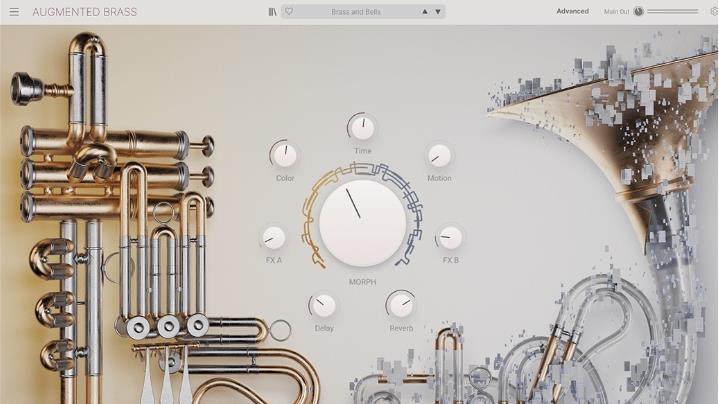The image size is (719, 404).
Task: Select previous preset with up arrow
Action: pos(425,12)
